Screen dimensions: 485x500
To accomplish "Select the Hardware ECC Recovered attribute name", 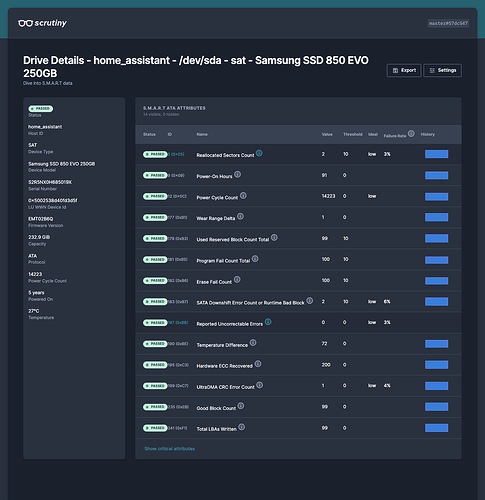I will point(225,366).
